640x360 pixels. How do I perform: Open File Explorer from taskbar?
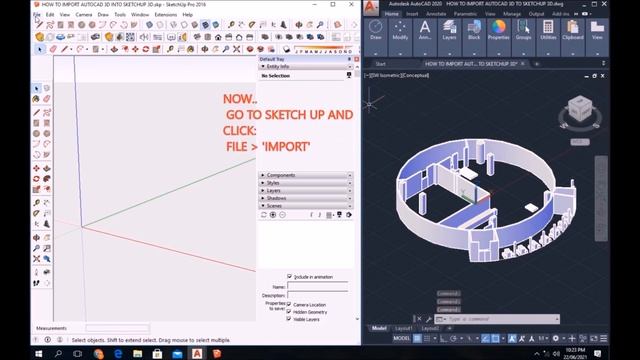138,353
